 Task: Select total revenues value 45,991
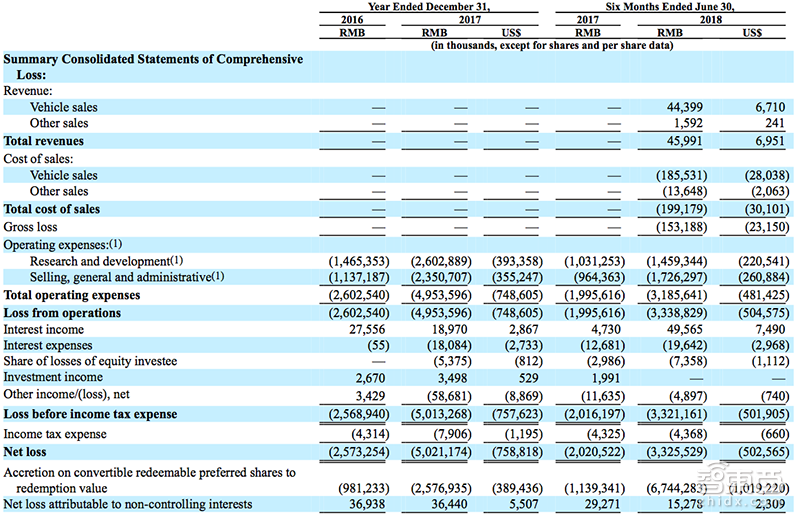click(x=685, y=141)
